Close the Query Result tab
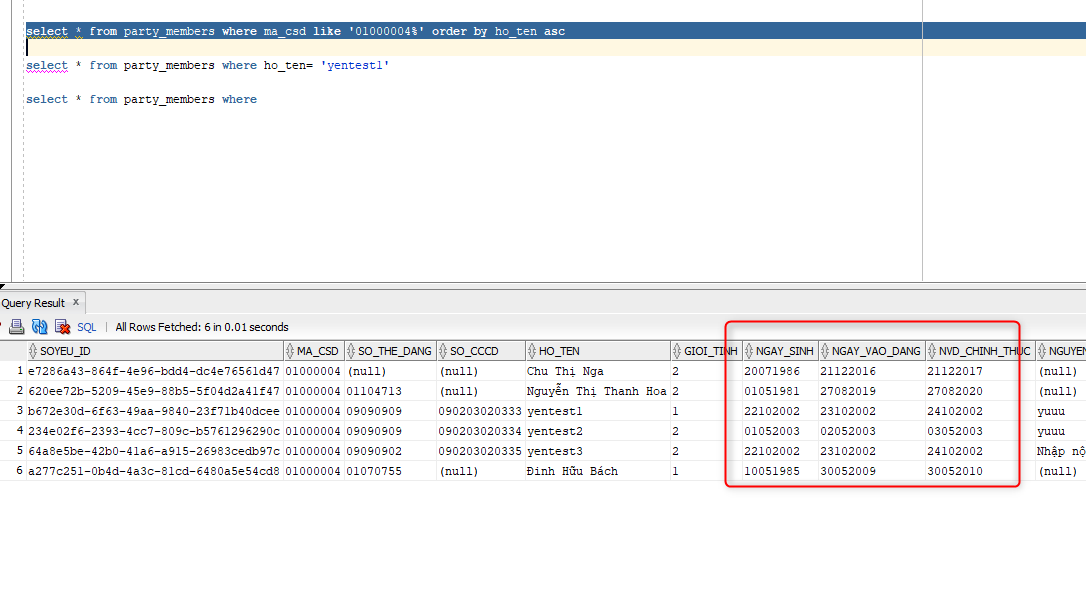This screenshot has width=1086, height=590. (76, 302)
